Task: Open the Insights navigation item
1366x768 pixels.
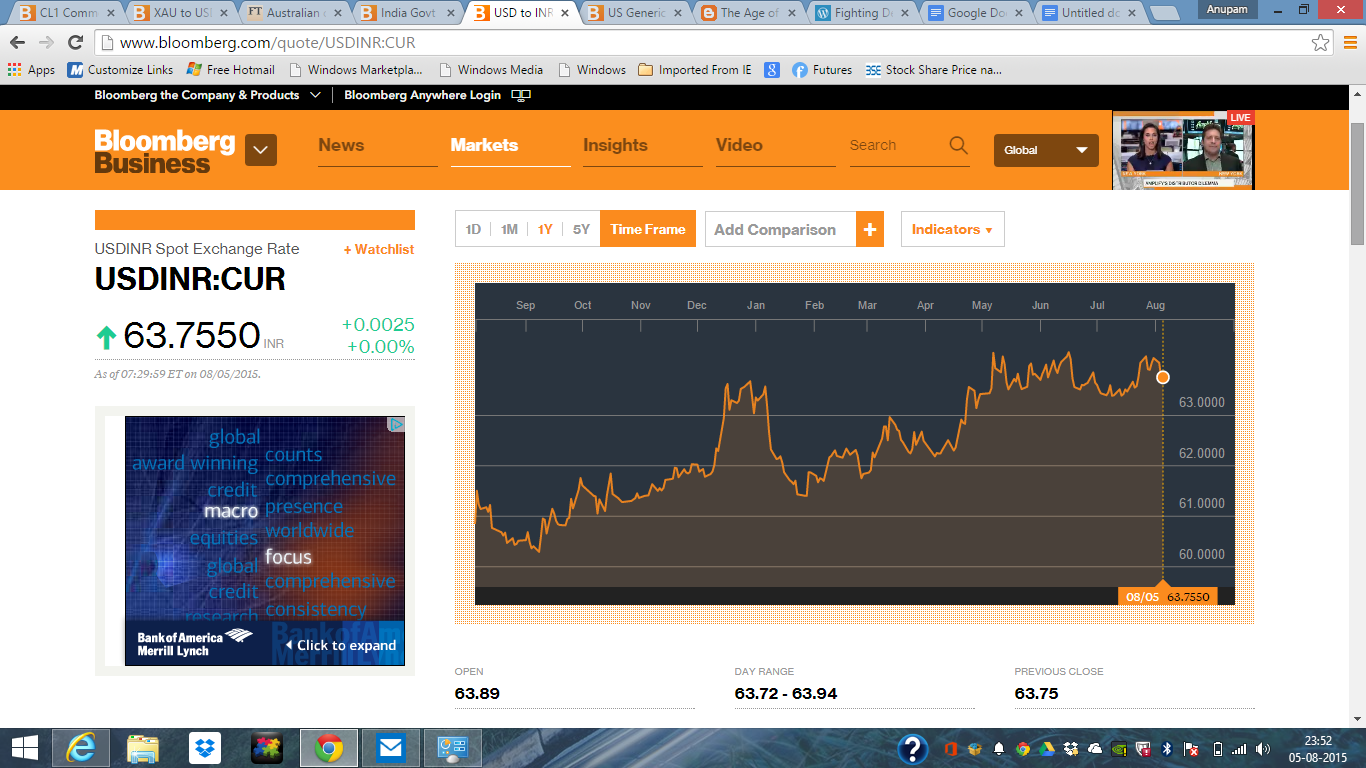Action: (x=615, y=145)
